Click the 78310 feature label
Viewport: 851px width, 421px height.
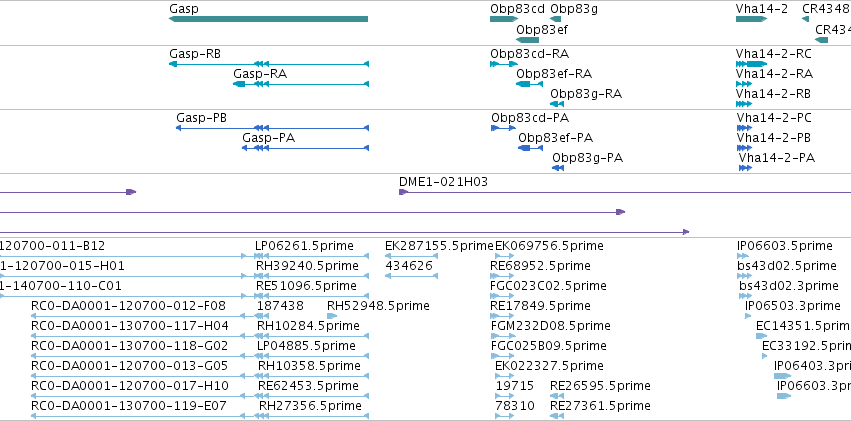click(x=515, y=406)
